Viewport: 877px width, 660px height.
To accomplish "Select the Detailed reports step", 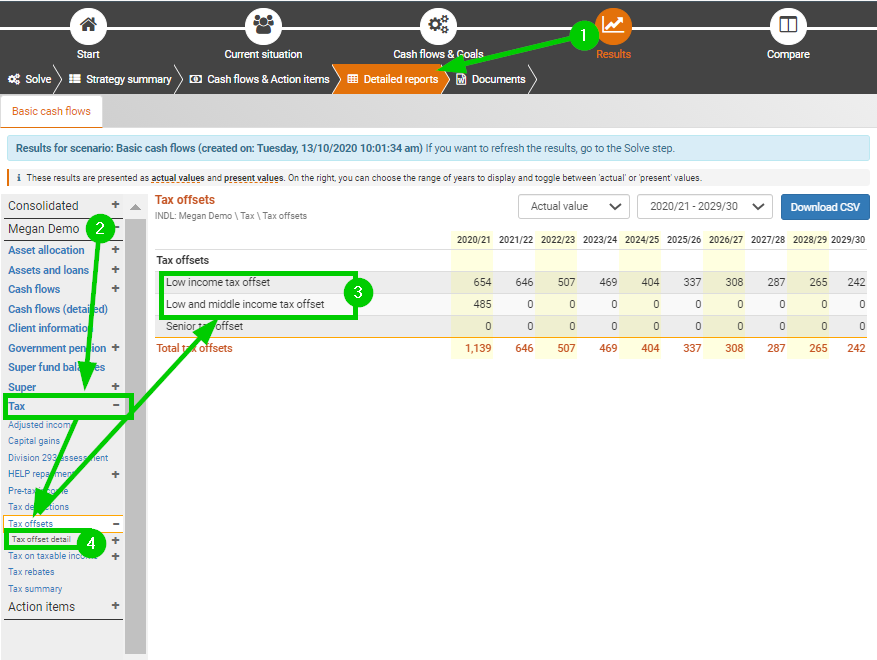I will tap(392, 79).
